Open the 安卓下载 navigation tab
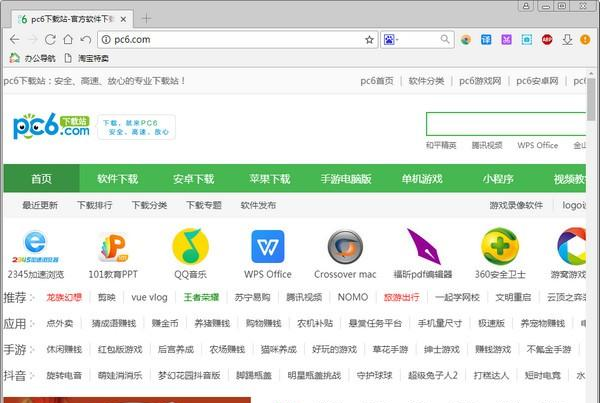600x403 pixels. coord(194,178)
